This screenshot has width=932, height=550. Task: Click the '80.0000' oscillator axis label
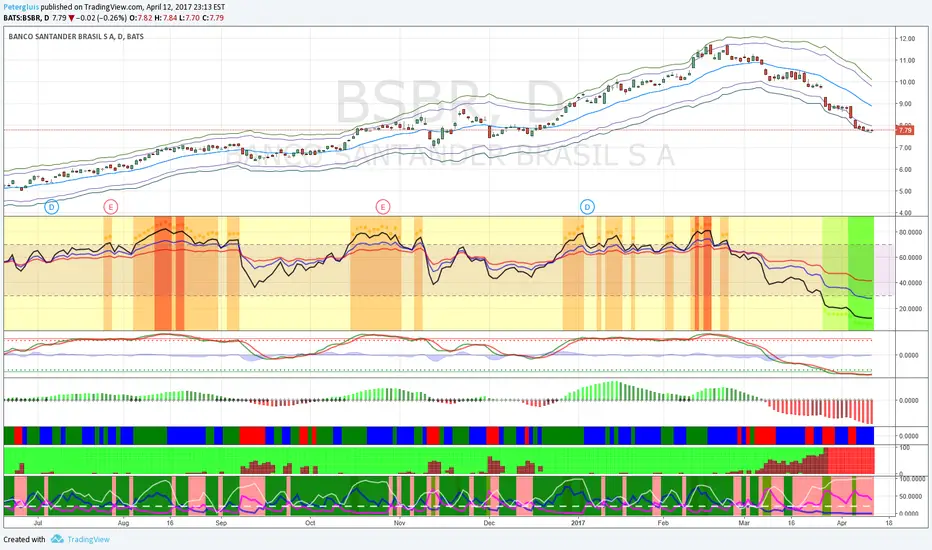click(x=911, y=232)
